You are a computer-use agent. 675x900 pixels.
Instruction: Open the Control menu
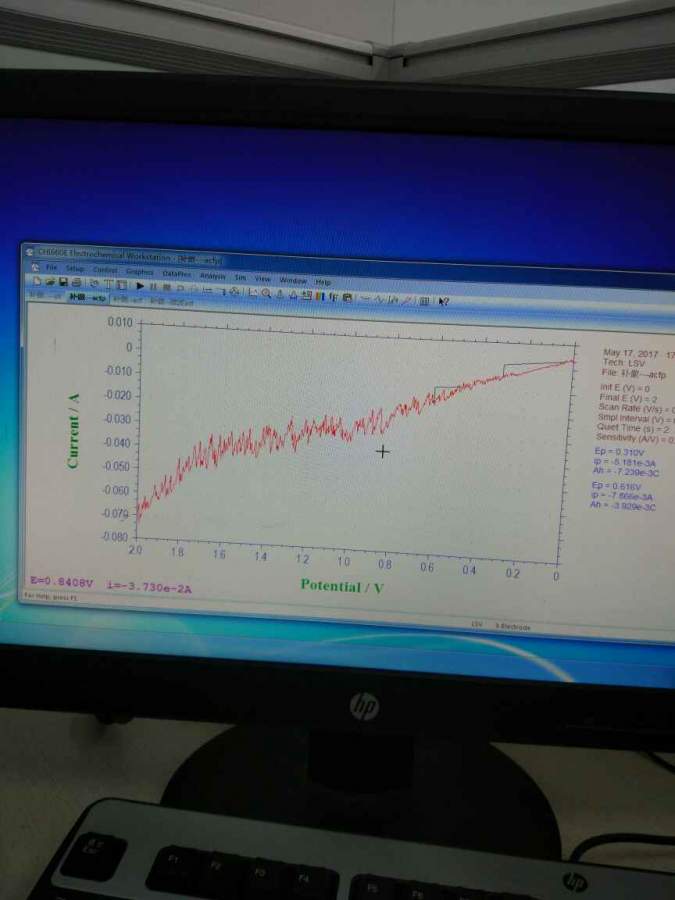105,270
